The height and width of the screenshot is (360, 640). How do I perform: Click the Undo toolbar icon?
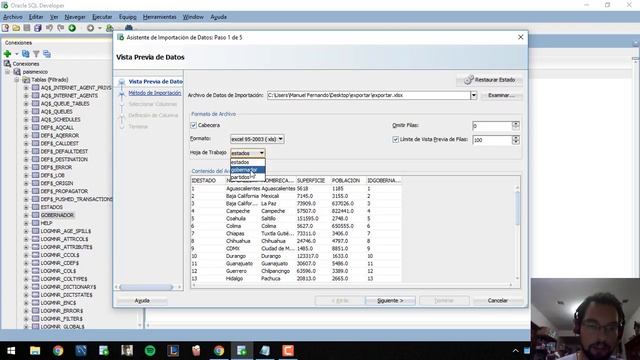point(49,28)
